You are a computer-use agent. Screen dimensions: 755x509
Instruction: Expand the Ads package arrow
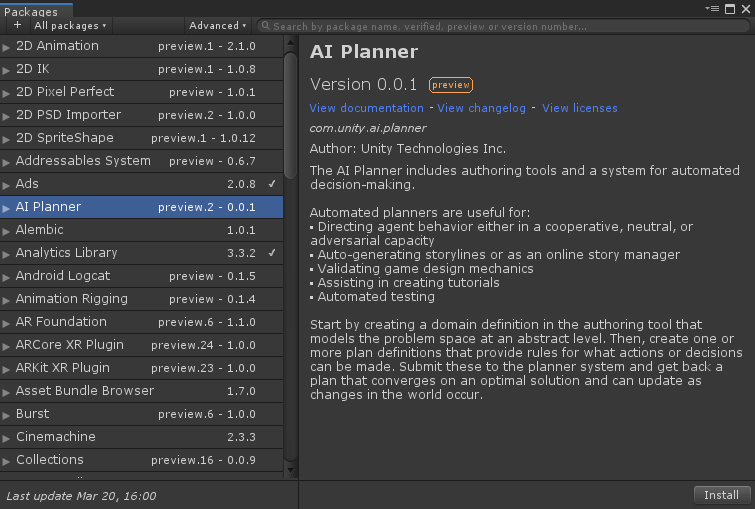(6, 185)
